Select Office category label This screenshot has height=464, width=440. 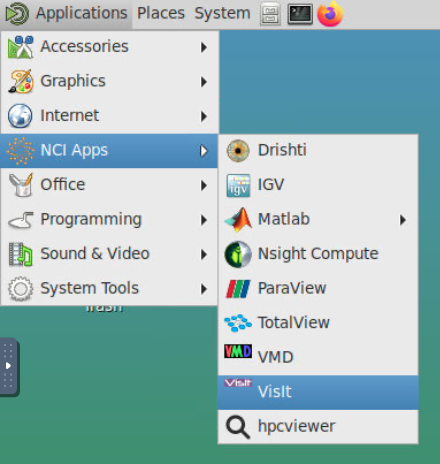[63, 184]
